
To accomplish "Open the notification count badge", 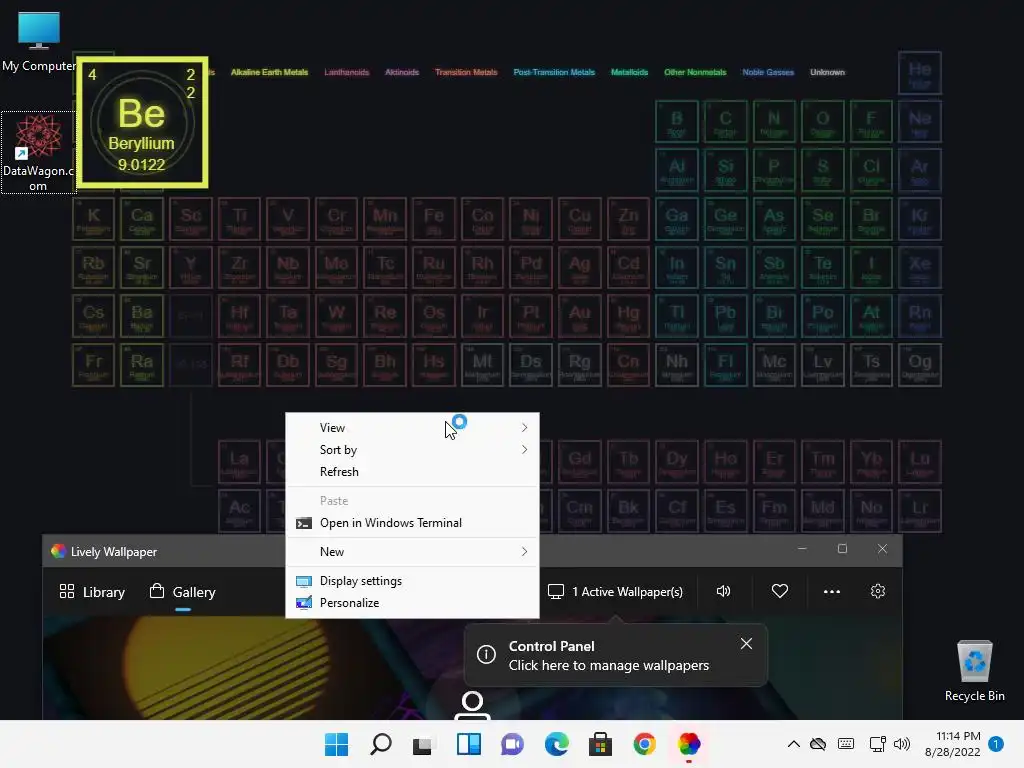I will click(996, 744).
